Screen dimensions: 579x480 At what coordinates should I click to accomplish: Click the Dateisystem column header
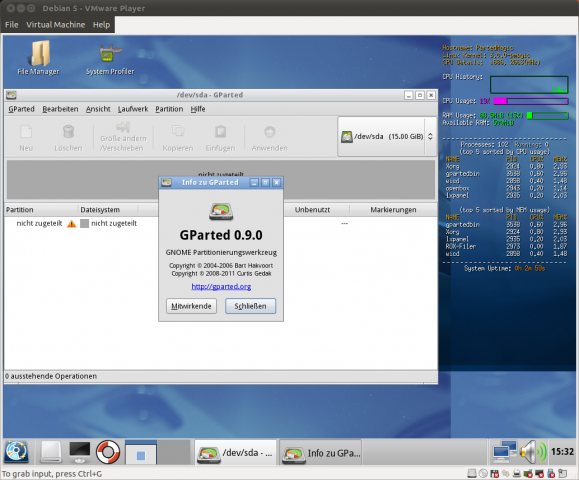click(x=108, y=210)
